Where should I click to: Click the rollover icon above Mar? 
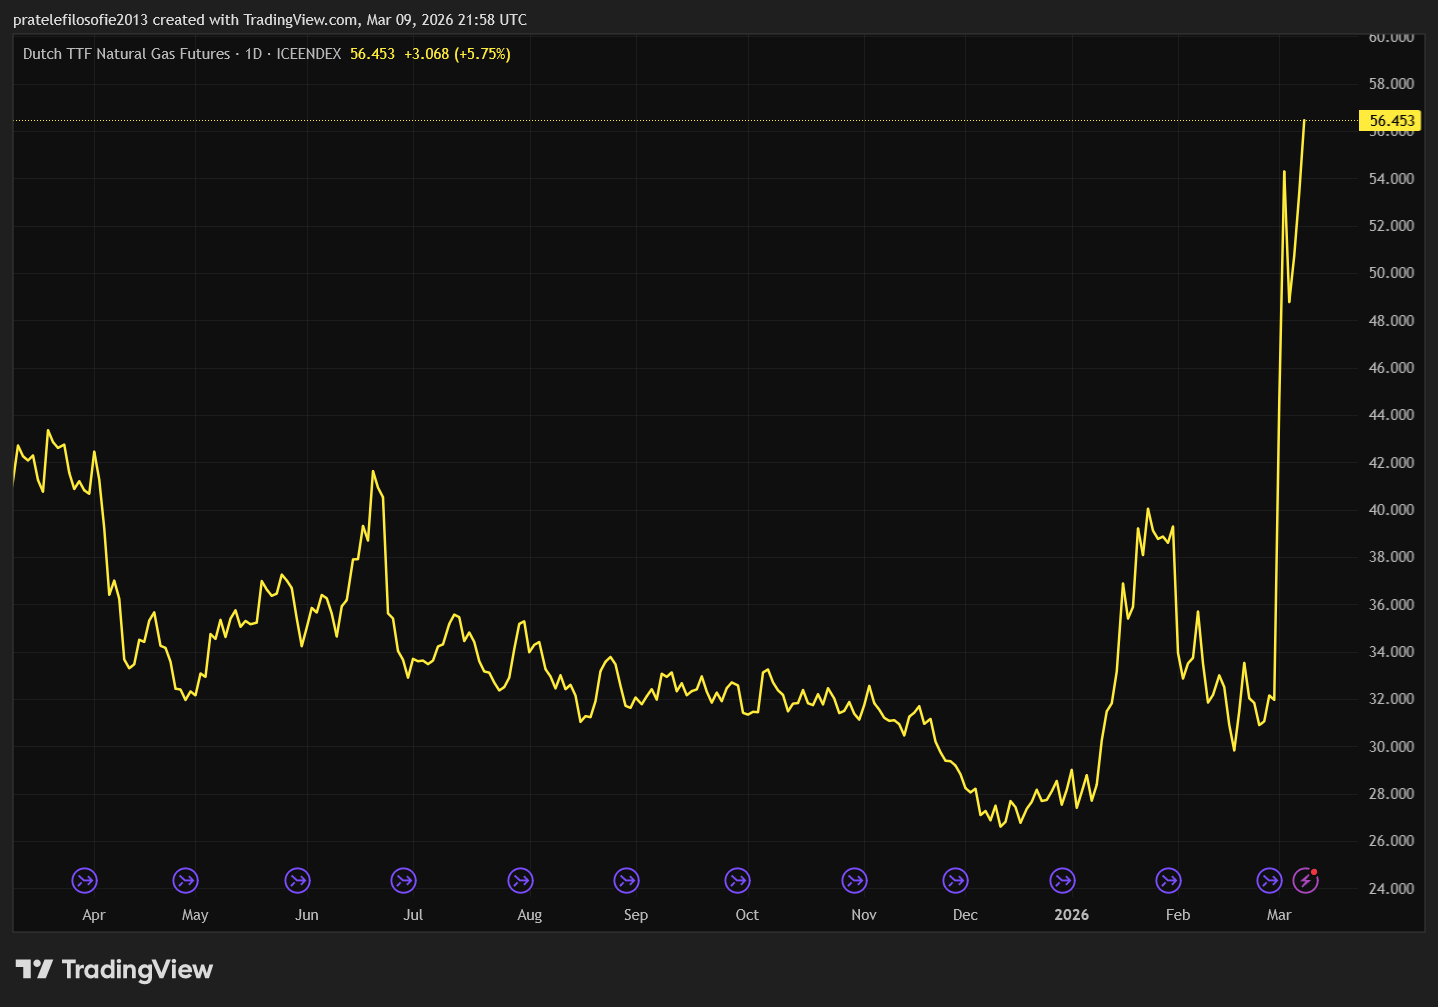1269,881
